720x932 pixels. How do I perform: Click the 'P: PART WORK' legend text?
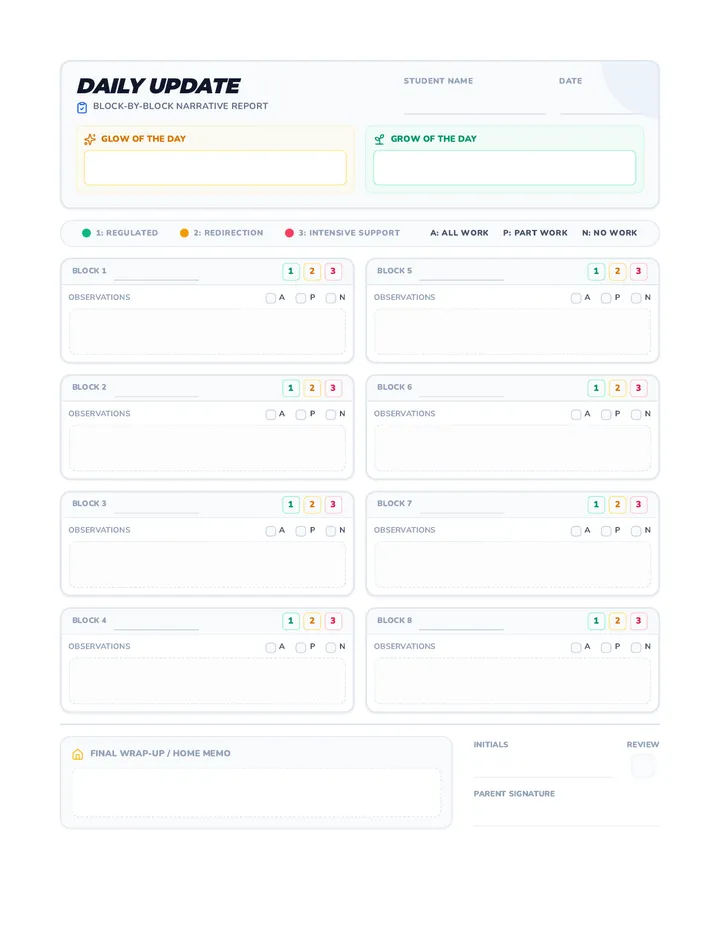pos(535,233)
